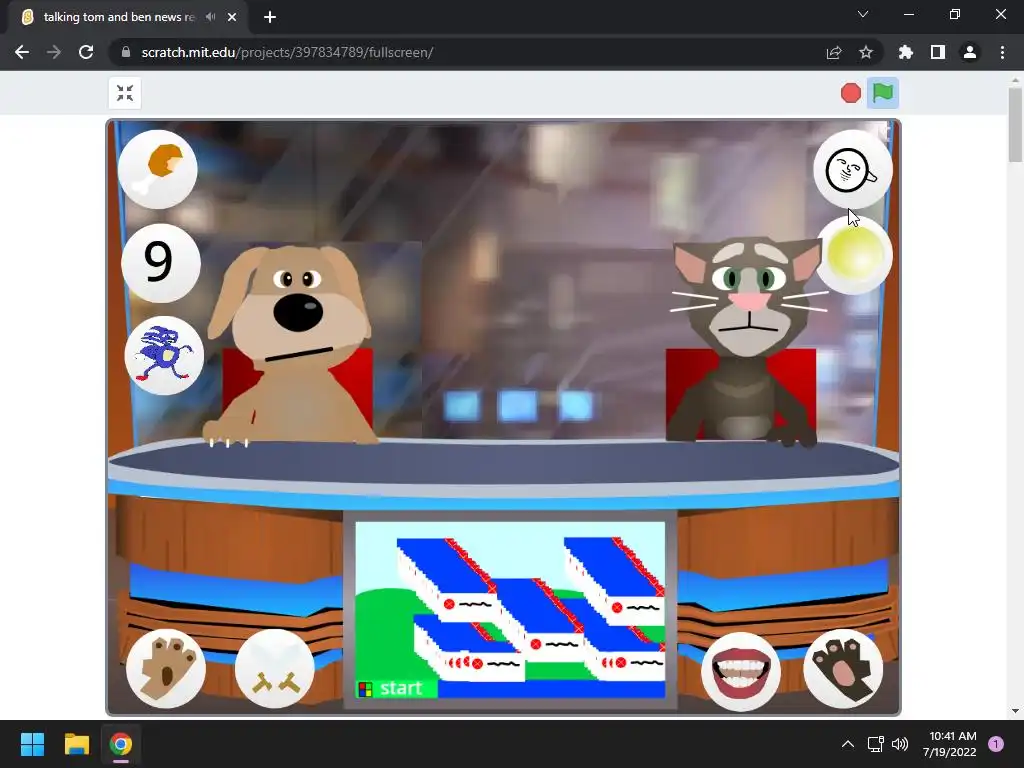Screen dimensions: 1024x768
Task: View site info via the lock icon
Action: coord(126,52)
